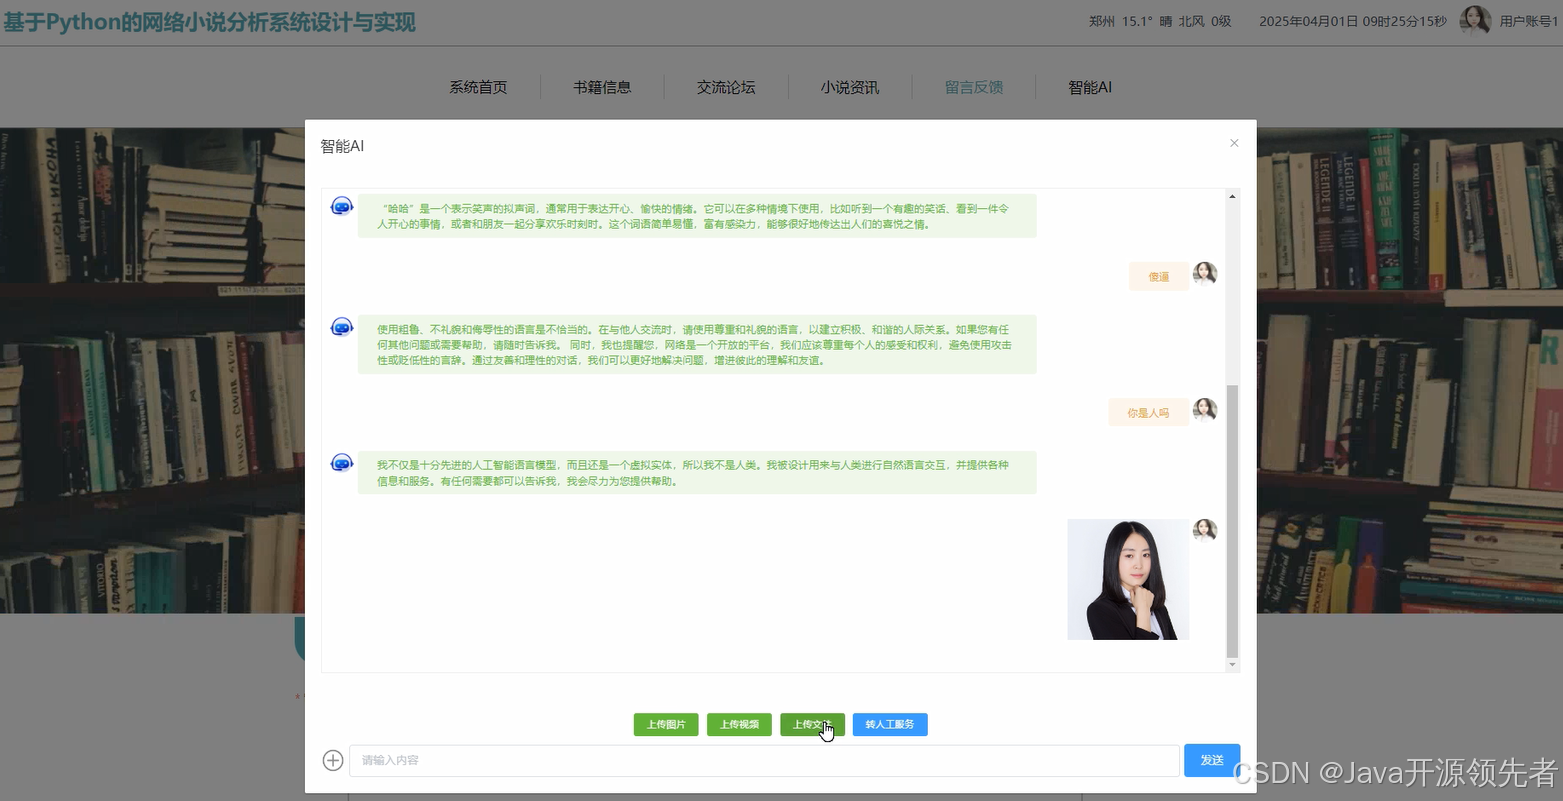Click the small user avatar above the portrait photo
This screenshot has height=801, width=1563.
click(1205, 529)
